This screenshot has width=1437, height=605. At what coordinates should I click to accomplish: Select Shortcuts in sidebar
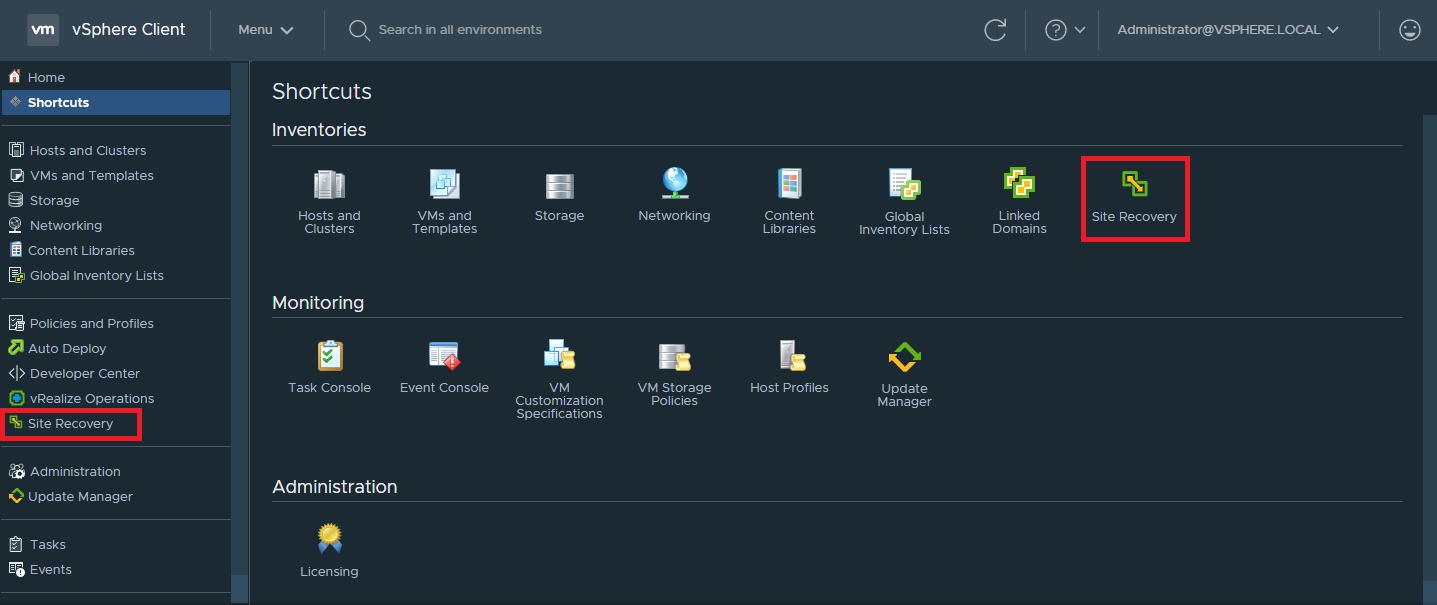(115, 102)
